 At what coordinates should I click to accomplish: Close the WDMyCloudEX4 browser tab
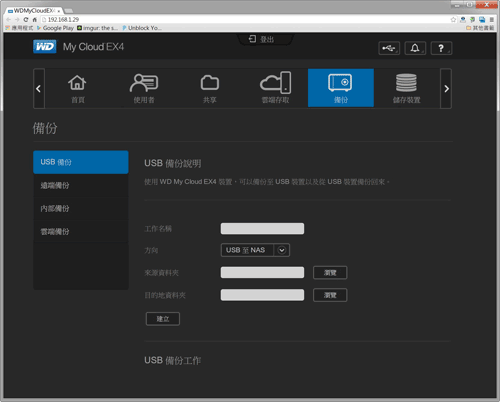(x=59, y=11)
